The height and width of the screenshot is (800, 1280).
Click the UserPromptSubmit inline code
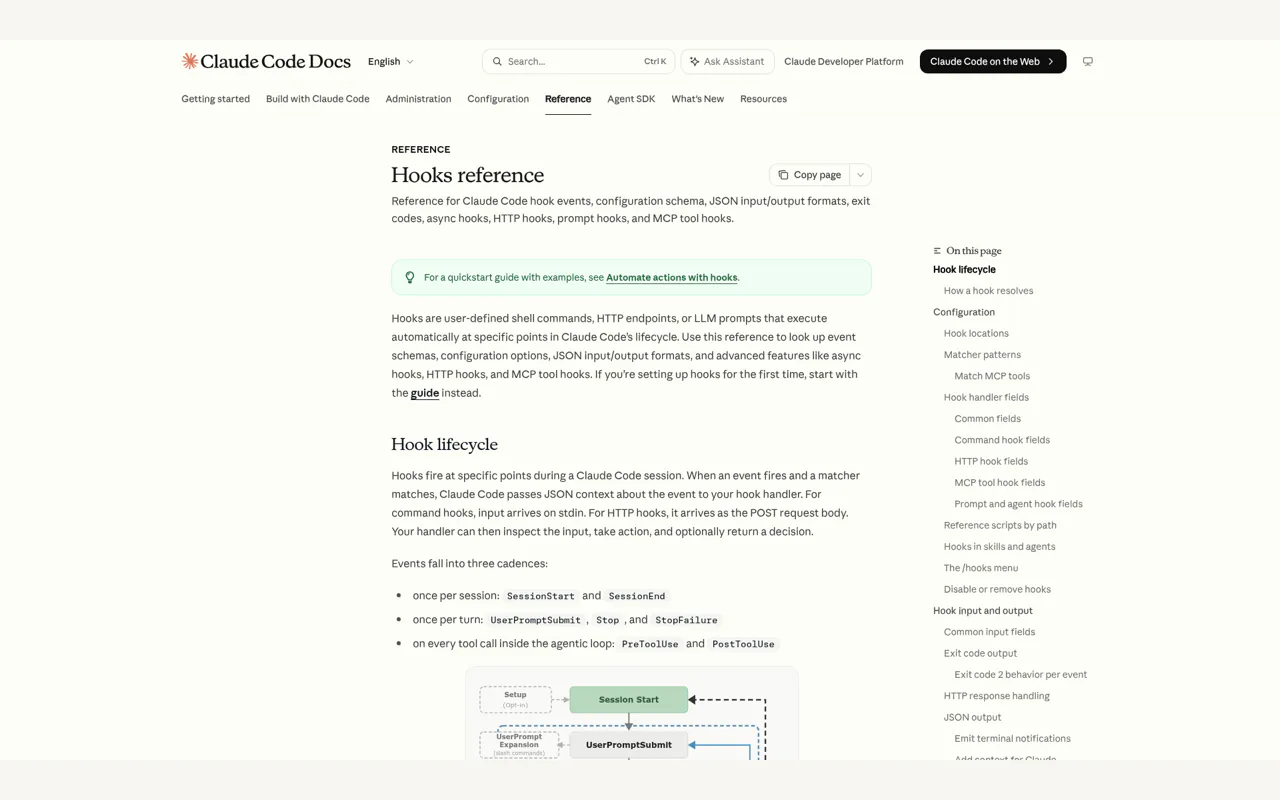pos(535,620)
